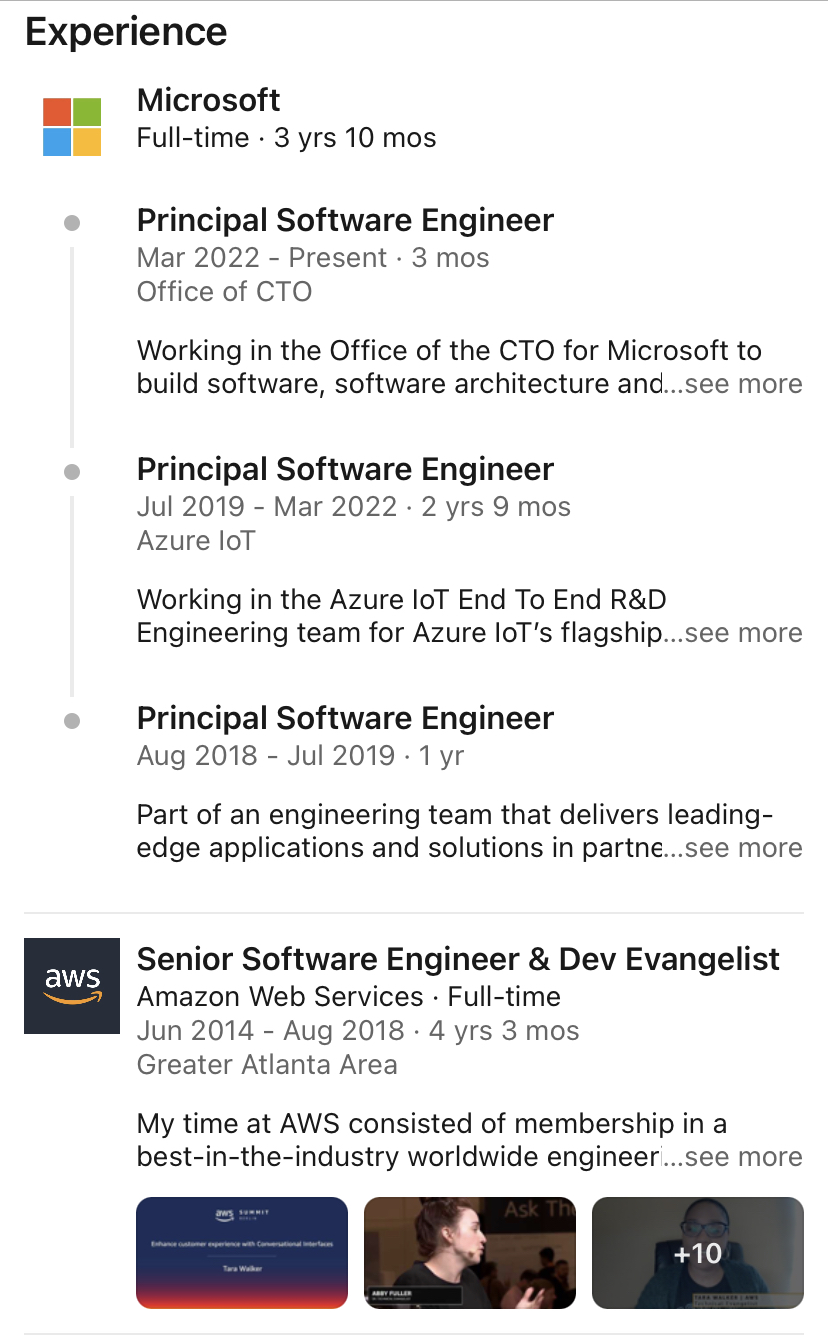
Task: Open Senior Software Engineer & Dev Evangelist title
Action: coord(458,959)
